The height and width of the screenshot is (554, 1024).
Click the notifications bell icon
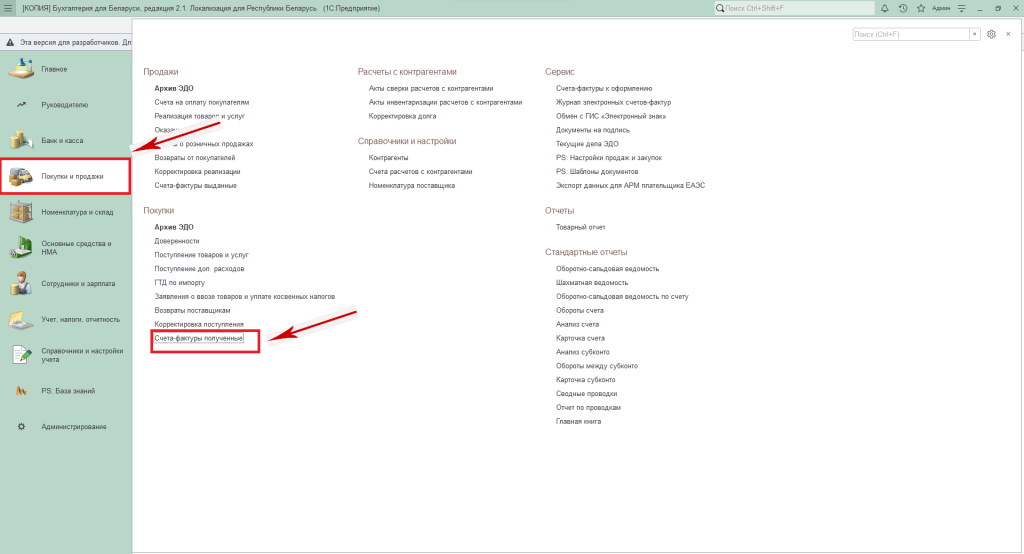pos(884,8)
